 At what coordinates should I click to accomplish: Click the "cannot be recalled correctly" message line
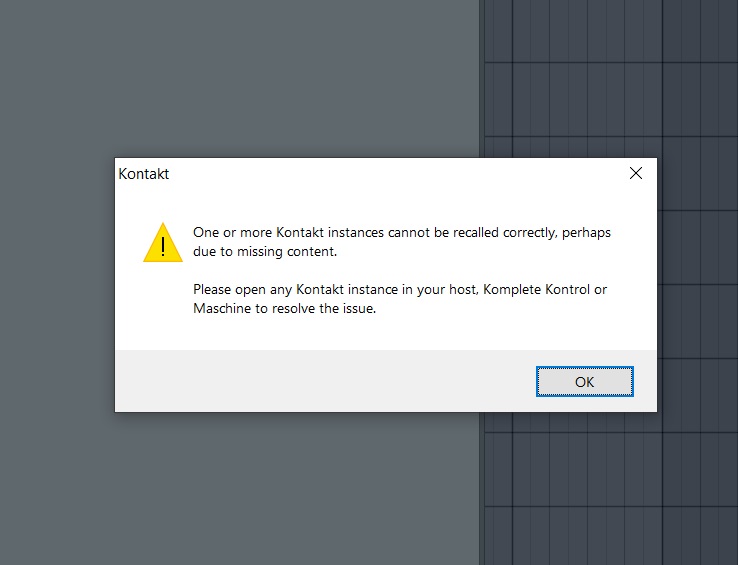[400, 232]
